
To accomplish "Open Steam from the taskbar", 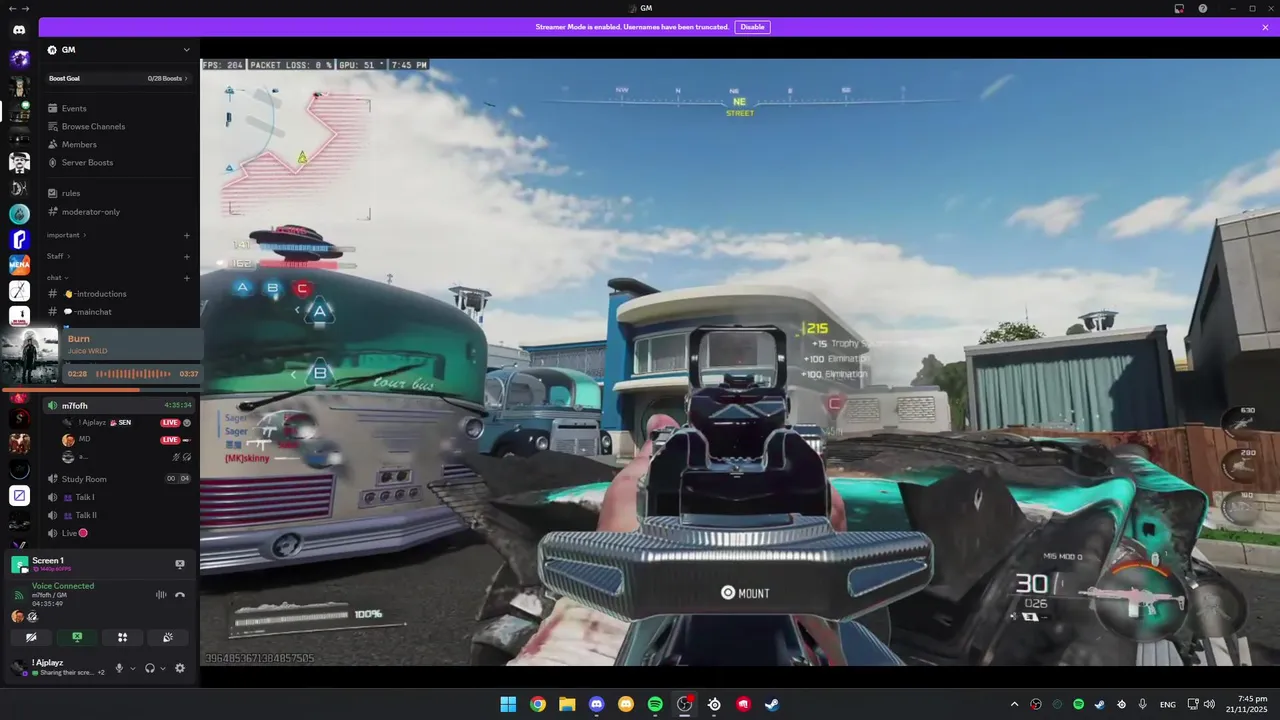I will 772,704.
